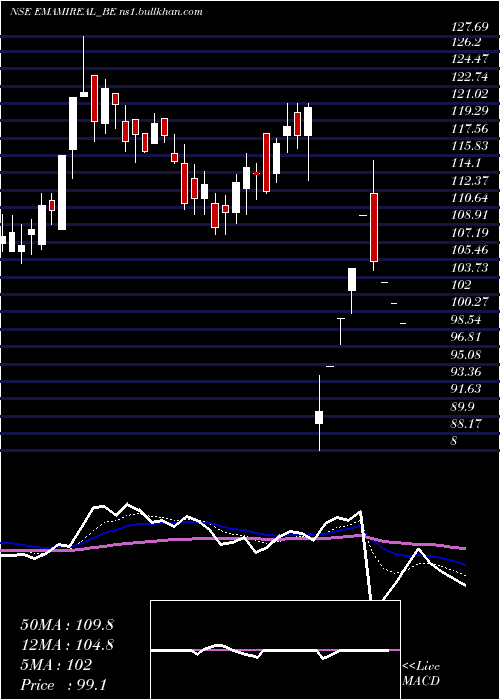Viewport: 500px width, 700px height.
Task: Click the 126.2 price axis label
Action: [x=467, y=42]
